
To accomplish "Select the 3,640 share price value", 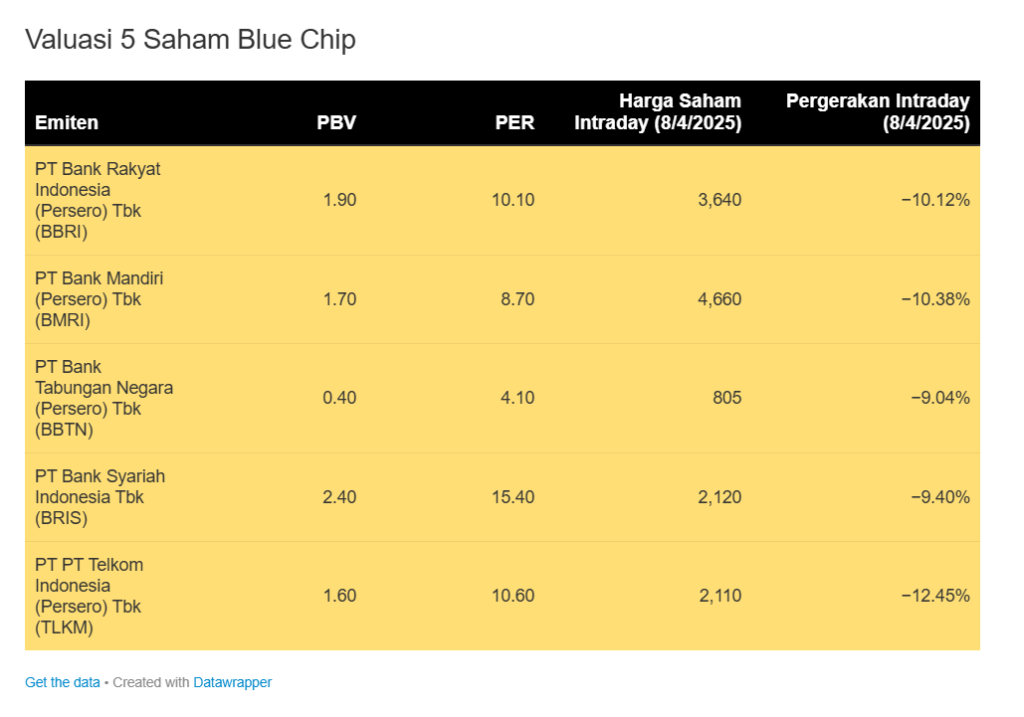I will [x=719, y=200].
